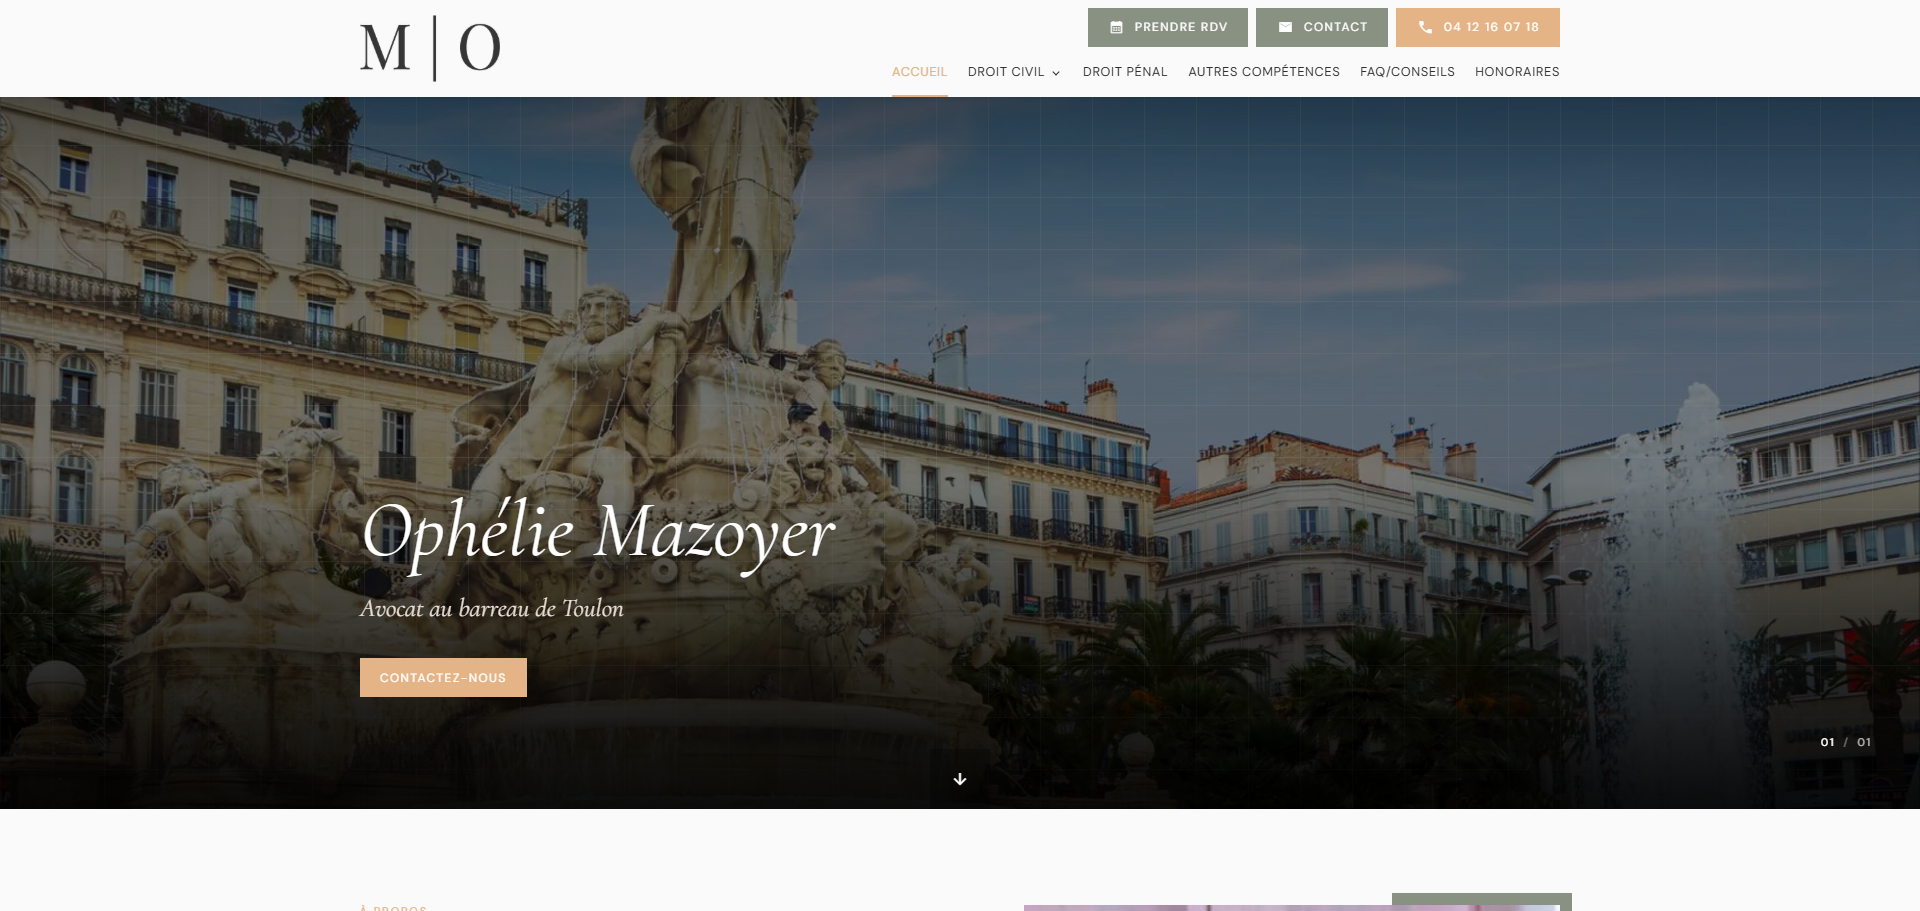Click the calendar icon in Prendre RDV
Screen dimensions: 1920x911
click(1116, 28)
